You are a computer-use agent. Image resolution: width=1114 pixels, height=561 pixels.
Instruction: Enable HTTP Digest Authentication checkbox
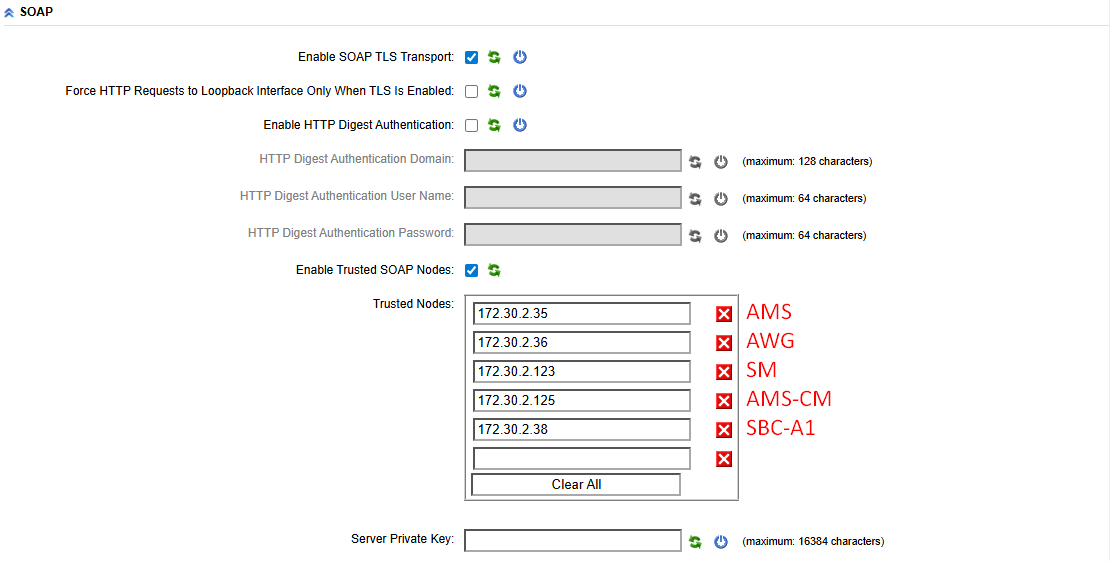pos(471,126)
